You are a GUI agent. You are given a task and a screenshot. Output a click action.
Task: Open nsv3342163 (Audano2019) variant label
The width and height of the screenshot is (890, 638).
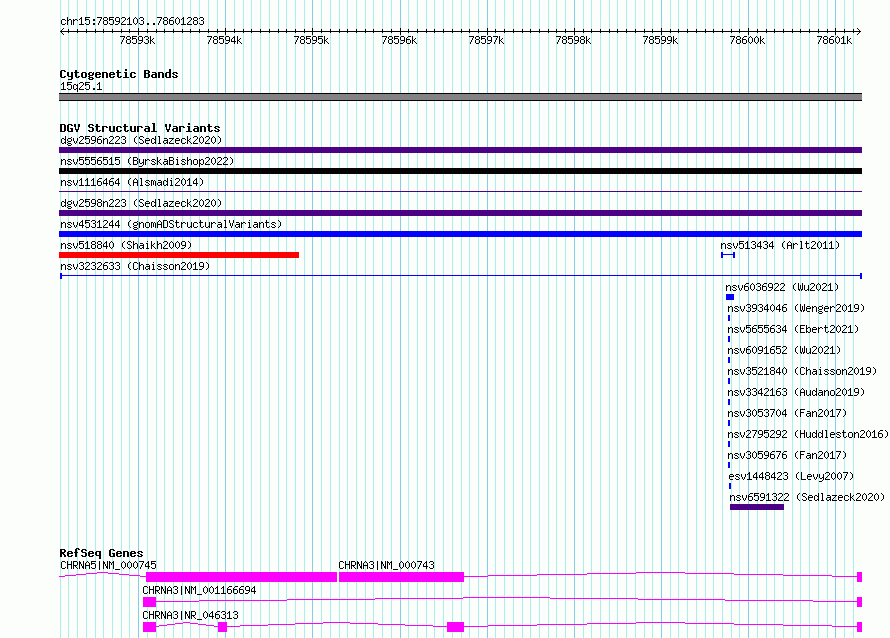(796, 392)
